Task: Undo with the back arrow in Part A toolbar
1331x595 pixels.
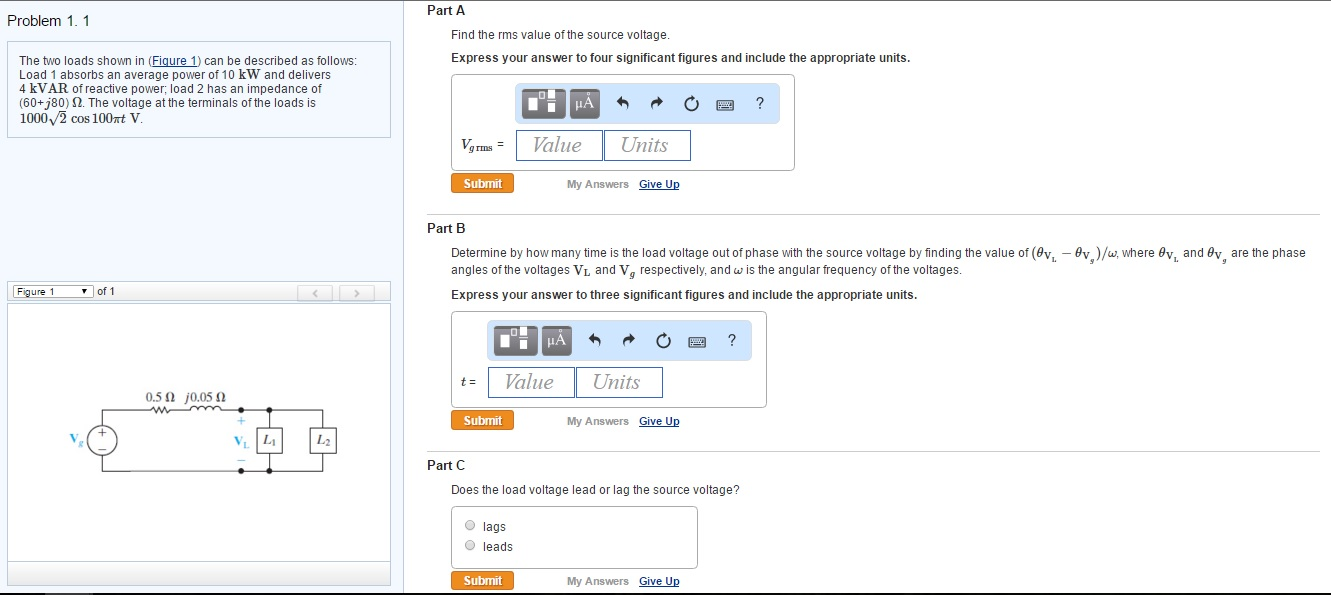Action: (622, 103)
